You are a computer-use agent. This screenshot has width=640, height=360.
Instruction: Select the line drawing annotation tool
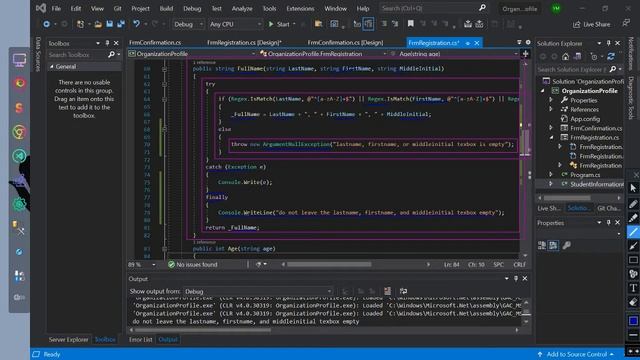tap(633, 232)
